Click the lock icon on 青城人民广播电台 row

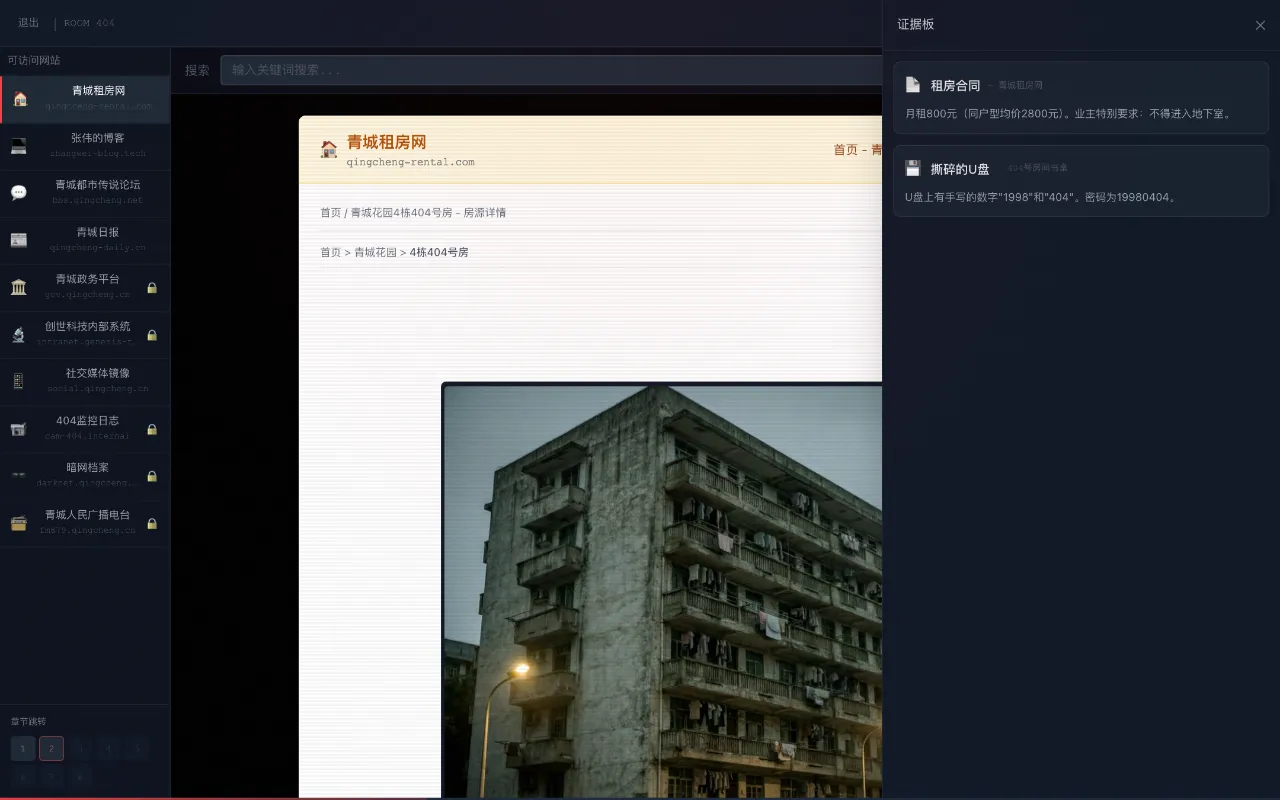coord(152,523)
